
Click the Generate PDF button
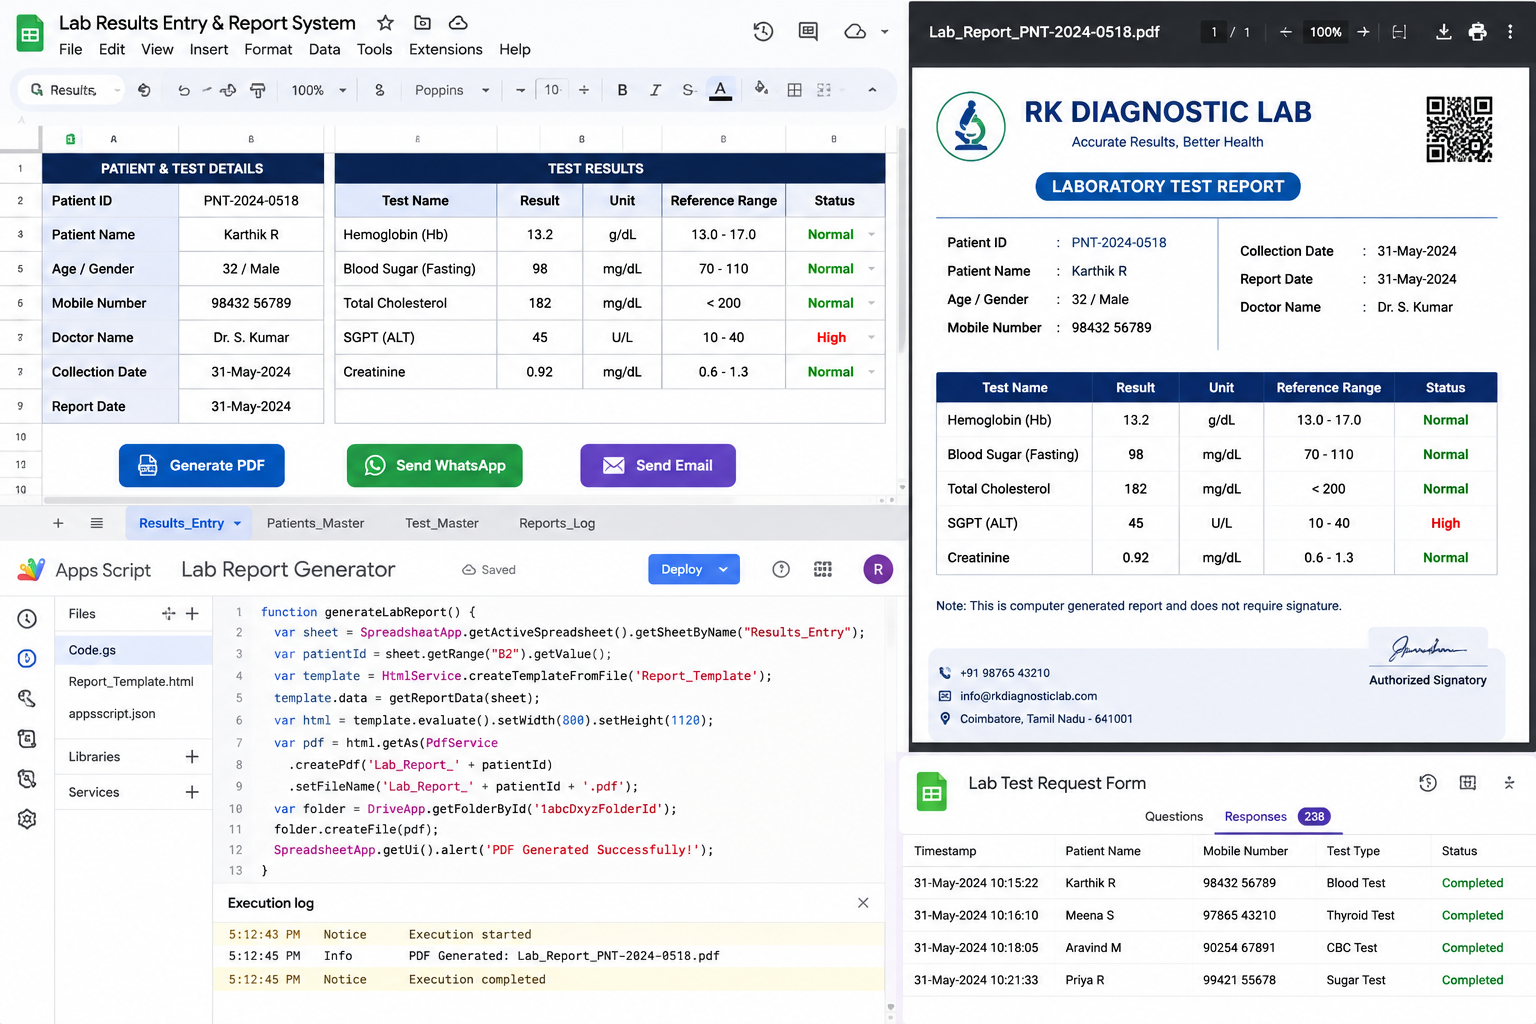coord(202,465)
